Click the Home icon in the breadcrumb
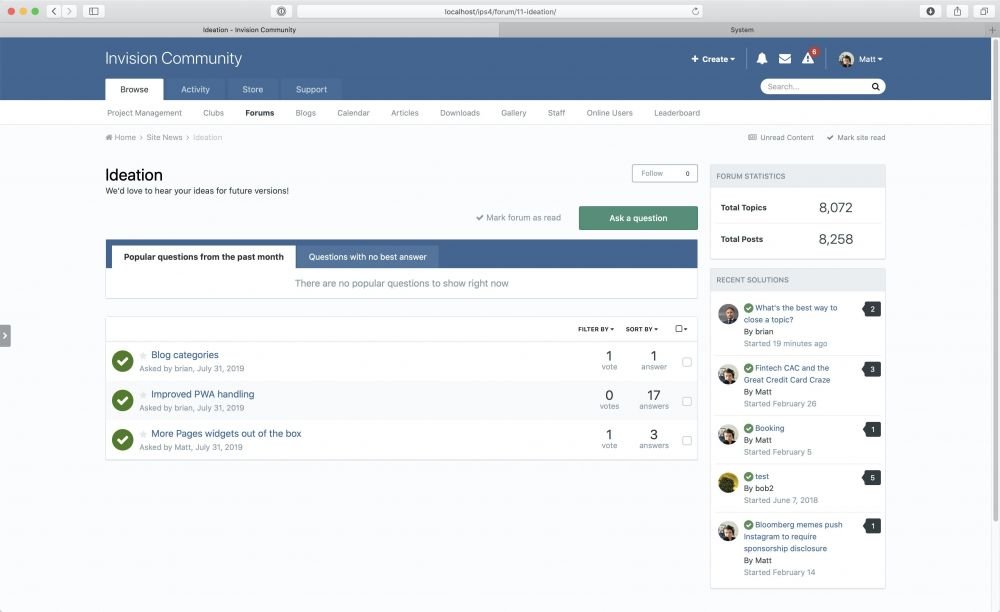Image resolution: width=1000 pixels, height=612 pixels. pos(109,137)
